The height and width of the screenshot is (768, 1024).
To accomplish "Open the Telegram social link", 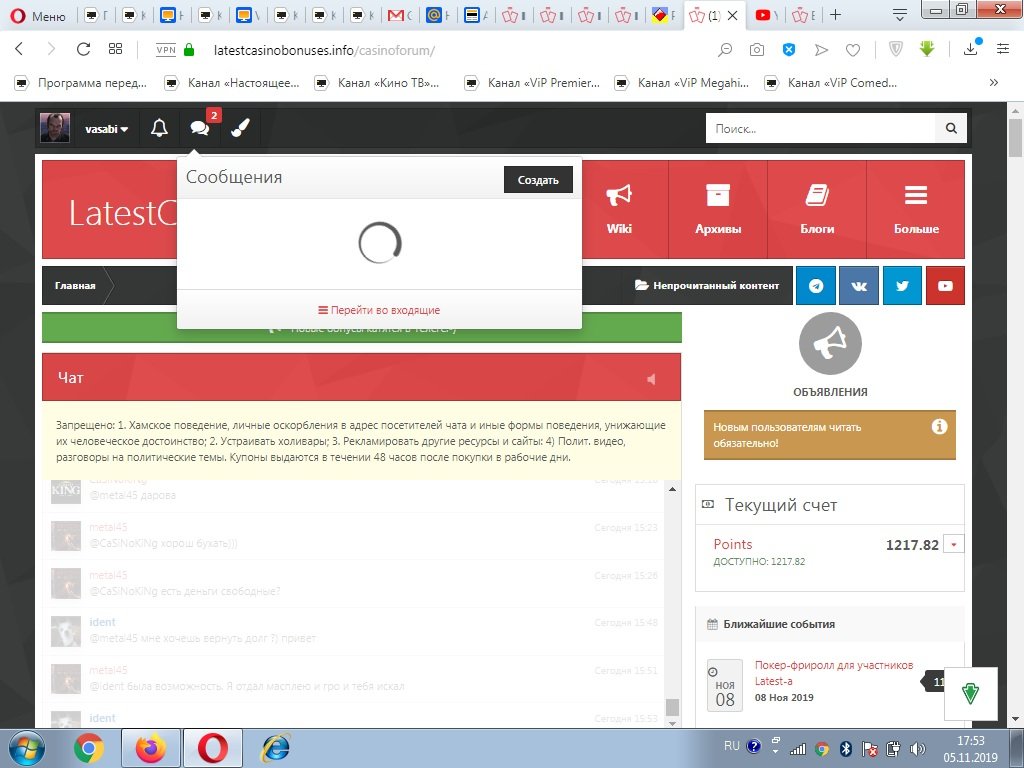I will pos(815,286).
